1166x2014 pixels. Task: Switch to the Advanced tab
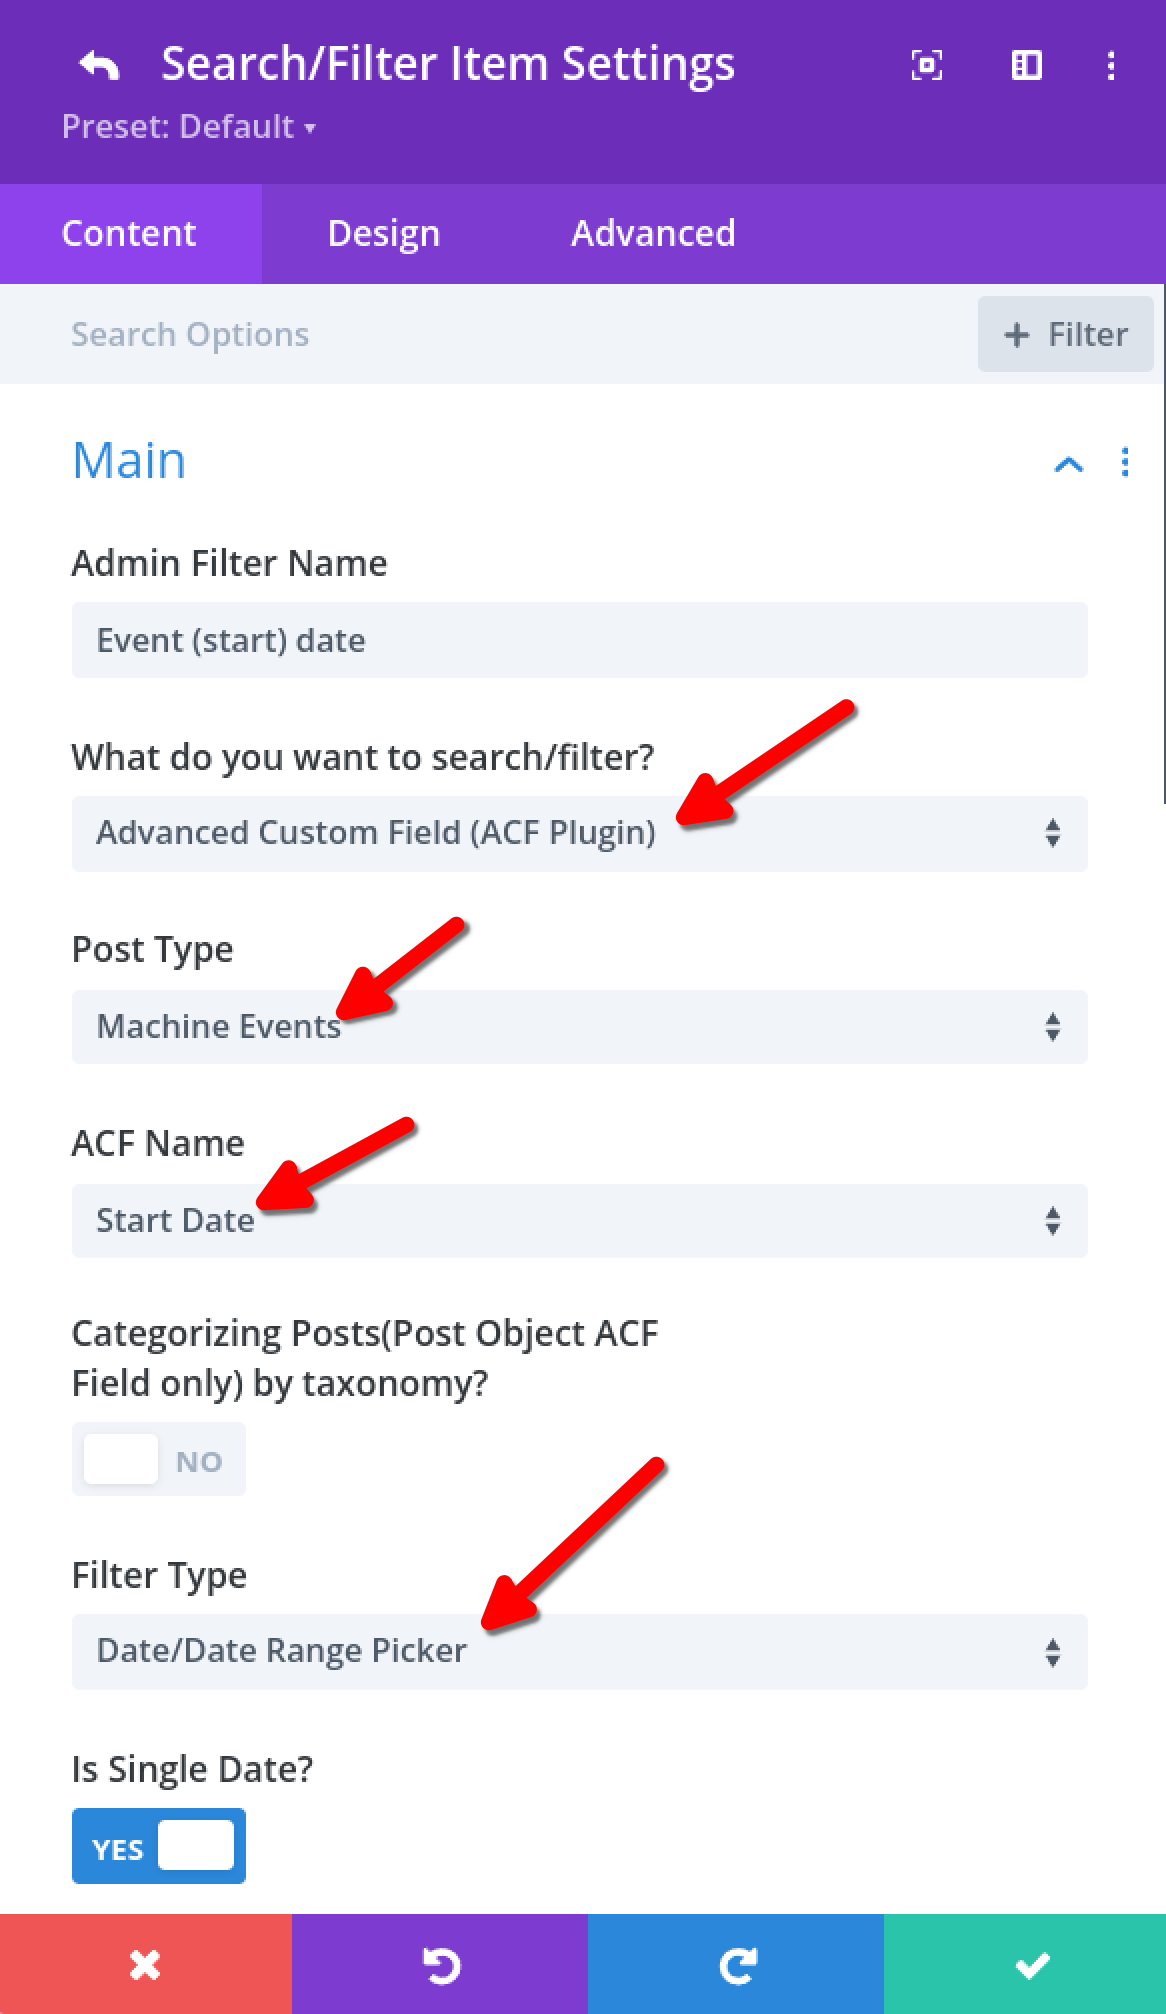[x=653, y=233]
